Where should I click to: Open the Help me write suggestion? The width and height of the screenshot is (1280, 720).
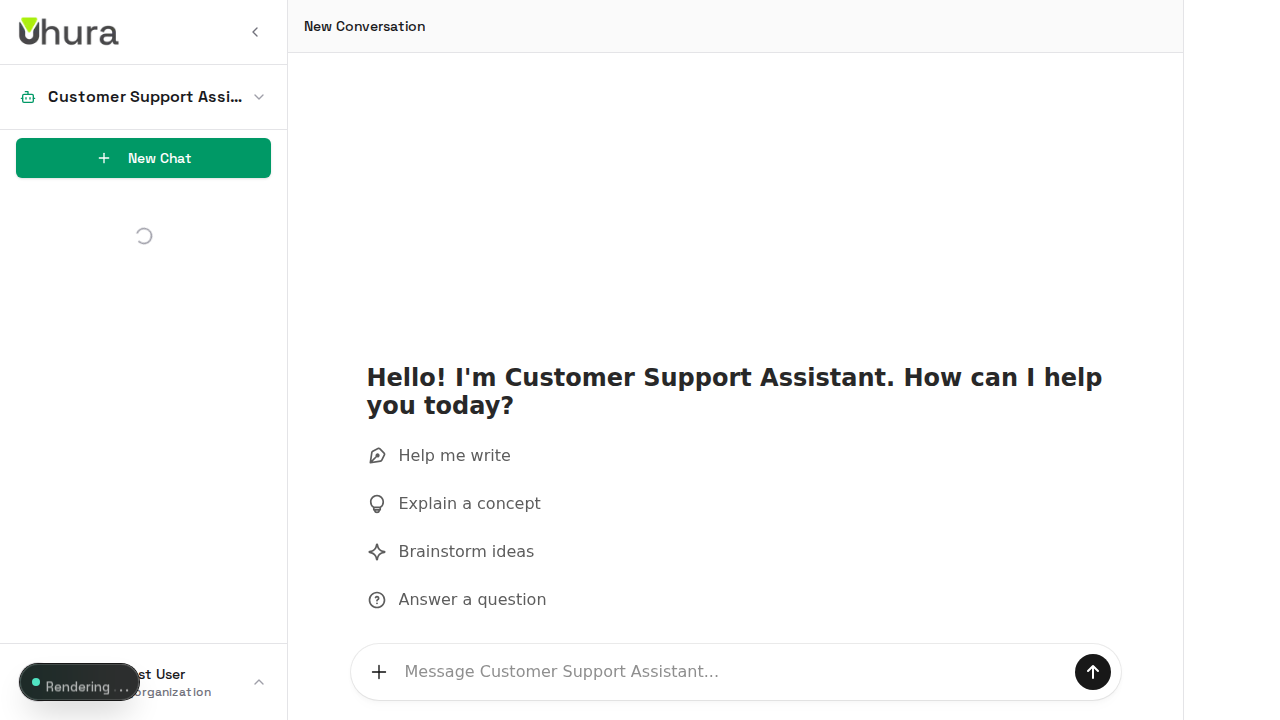click(454, 455)
